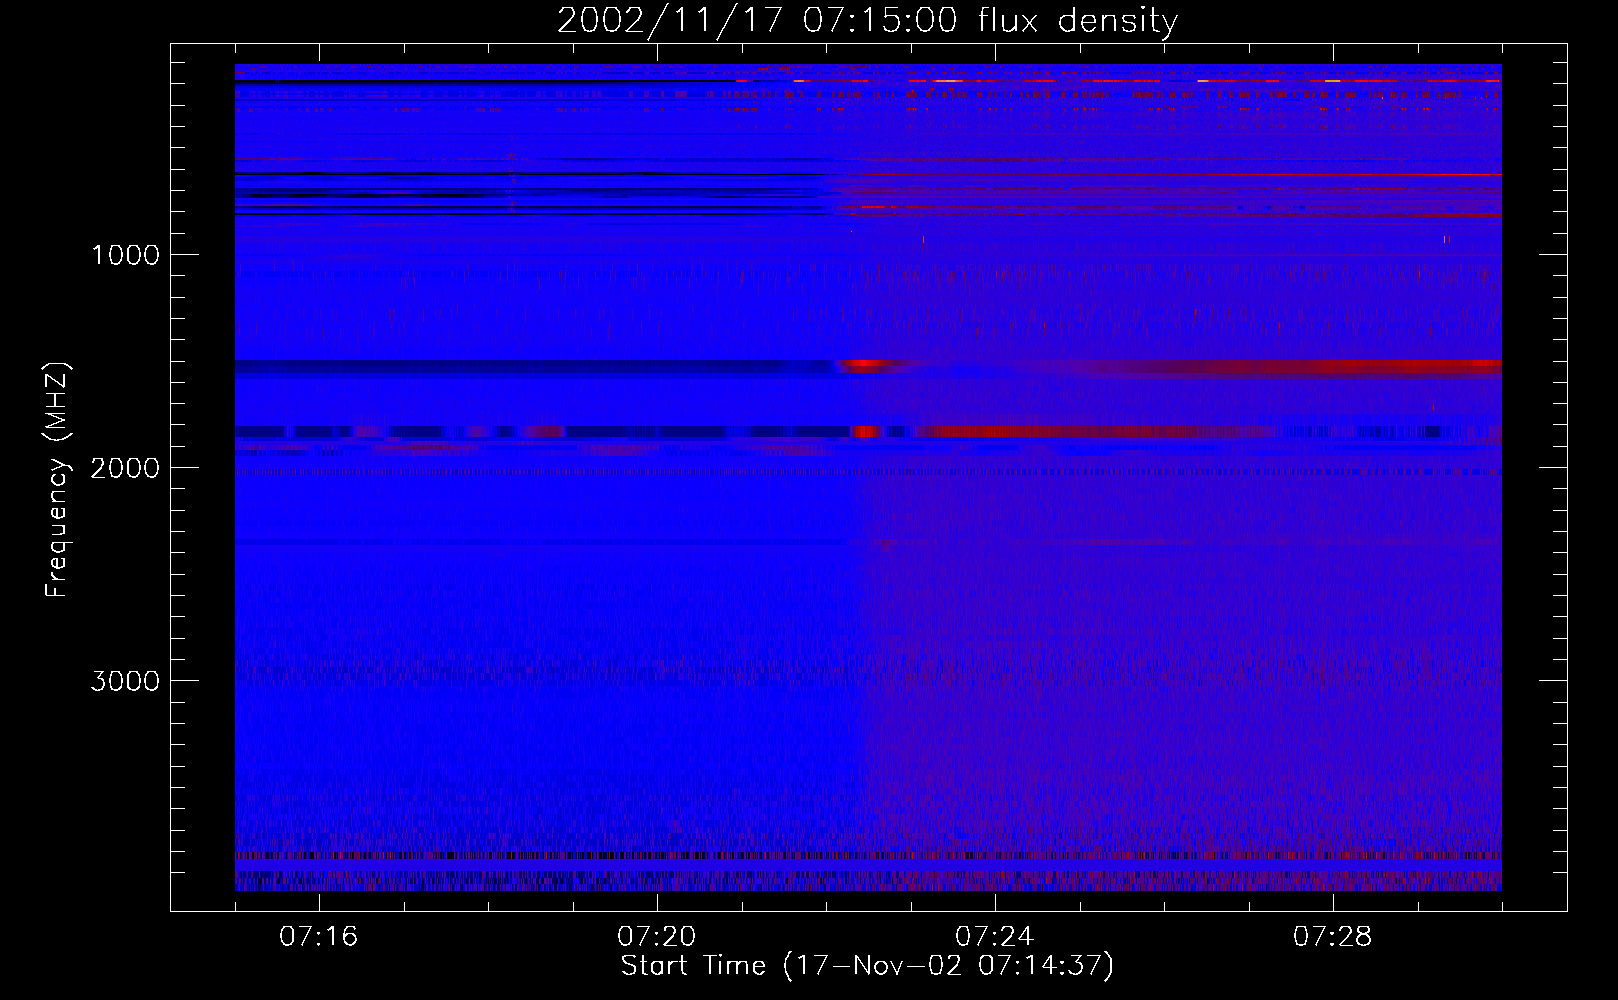
Task: Click the 'Start Time (17-Nov-02 07:14:37)' label
Action: (867, 966)
